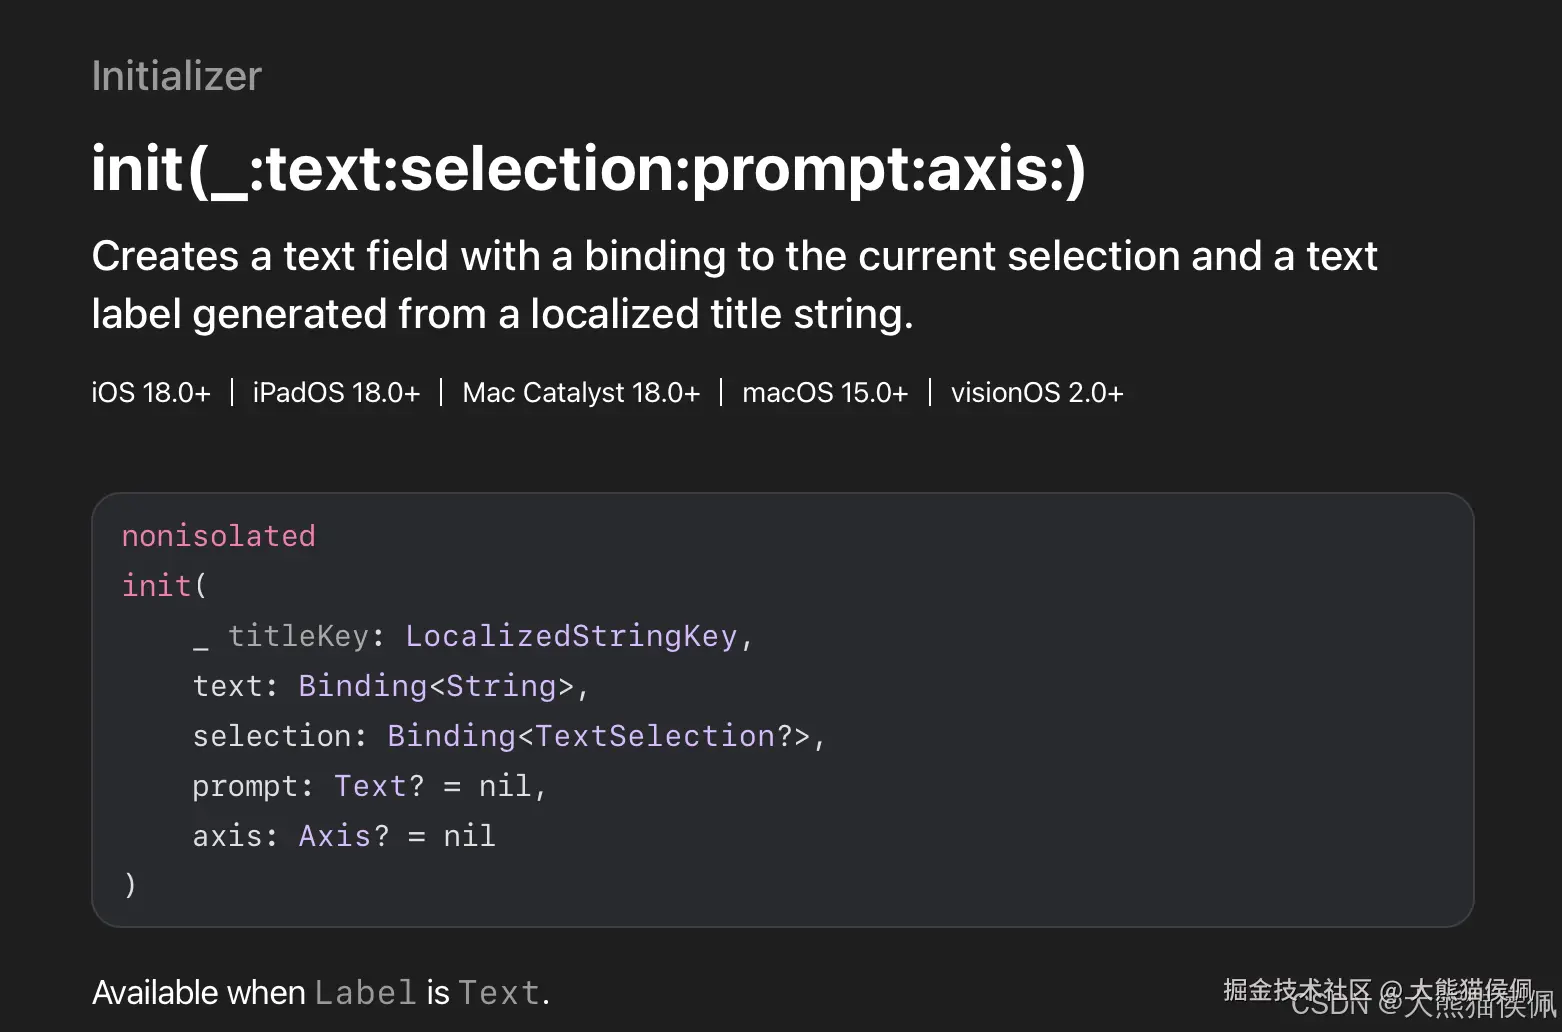
Task: Open the String type link in the code
Action: click(500, 686)
